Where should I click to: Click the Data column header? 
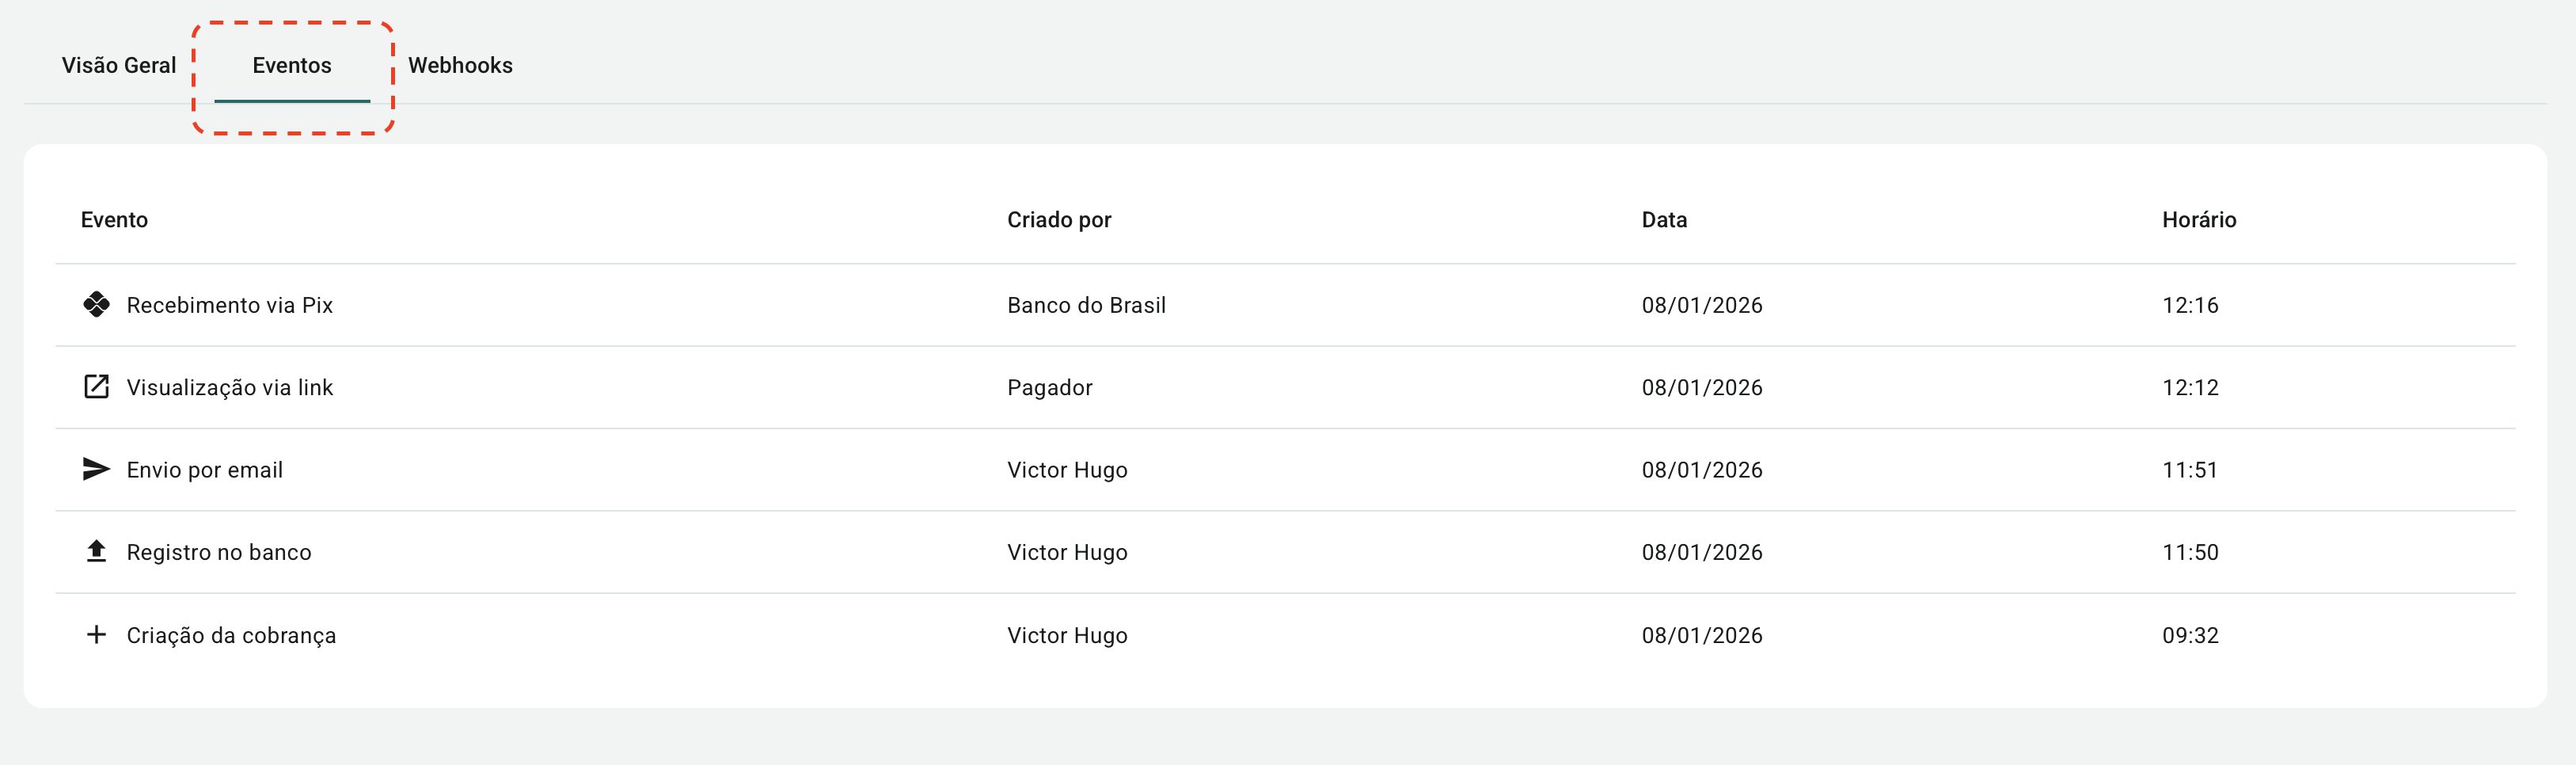pyautogui.click(x=1664, y=220)
